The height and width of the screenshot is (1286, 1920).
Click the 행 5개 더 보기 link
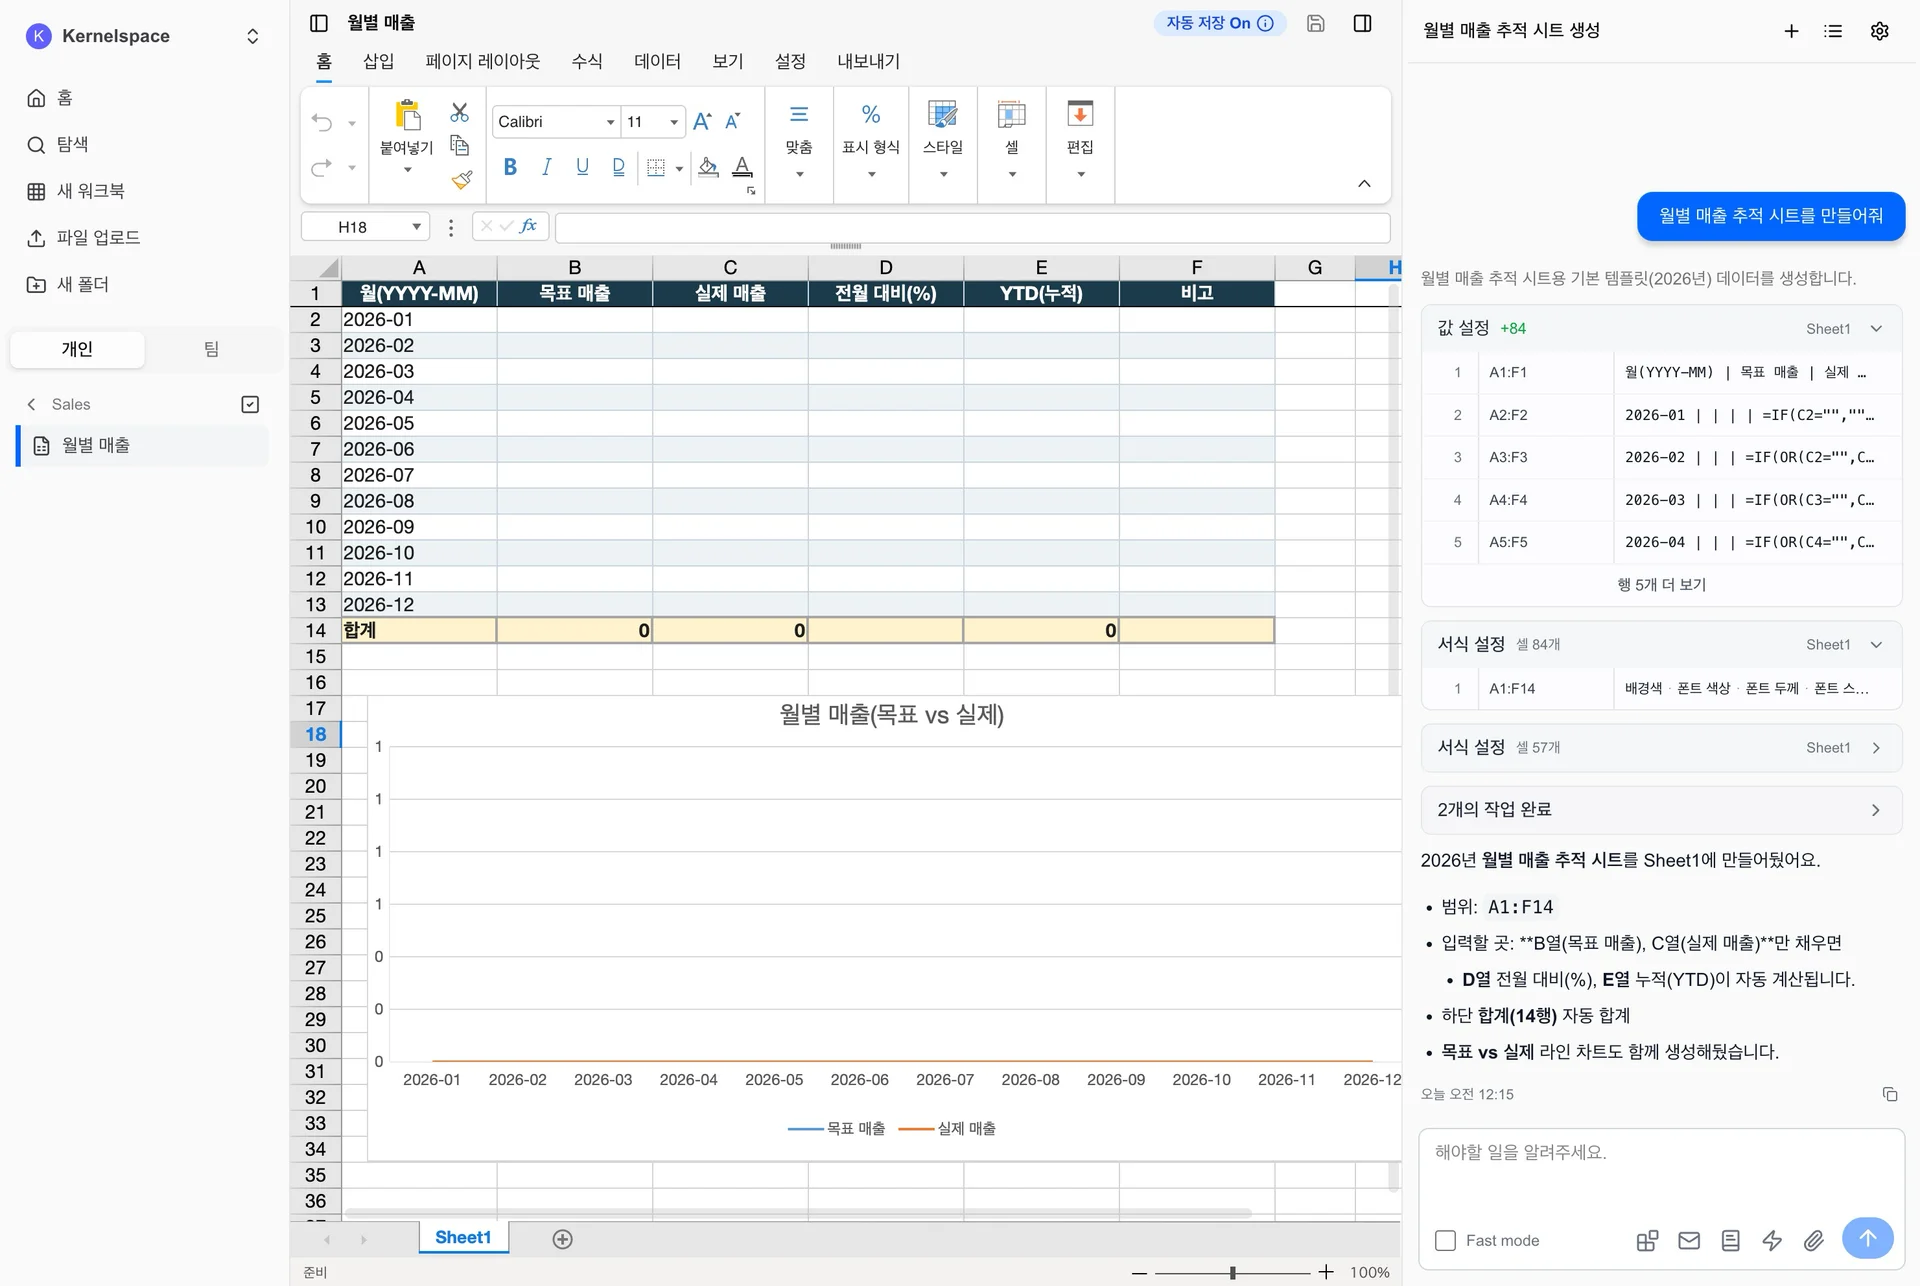pyautogui.click(x=1661, y=584)
